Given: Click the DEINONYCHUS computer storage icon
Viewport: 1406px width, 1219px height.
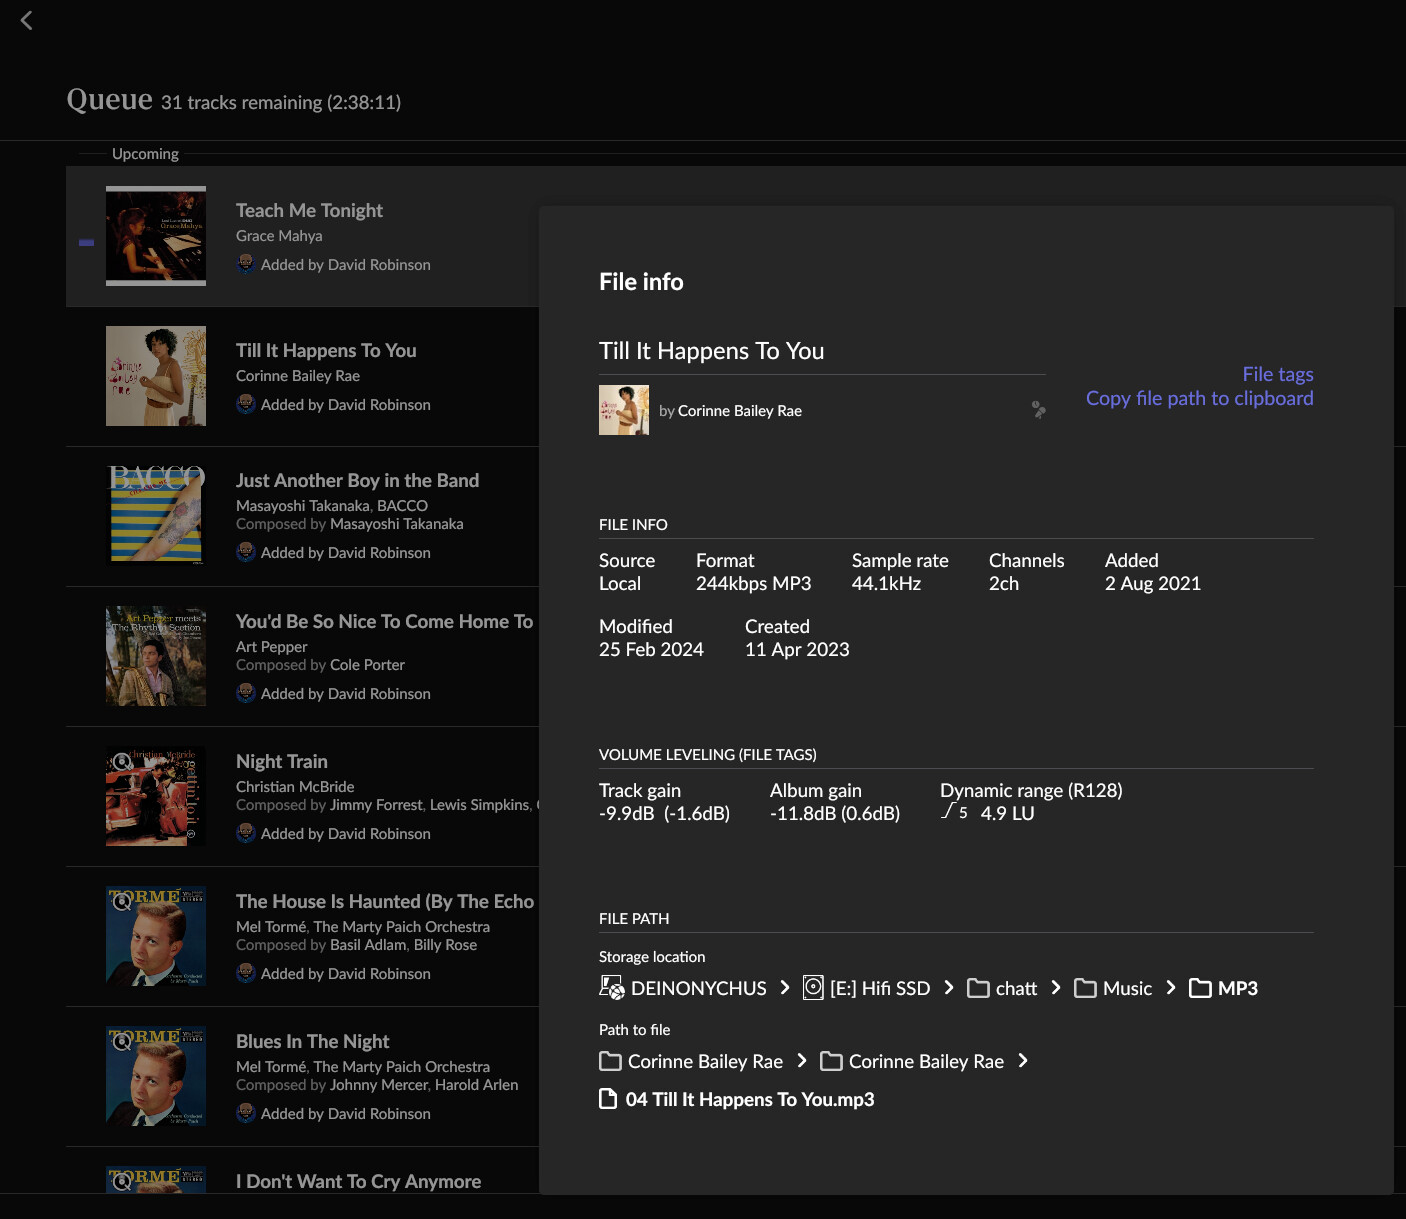Looking at the screenshot, I should pos(611,988).
